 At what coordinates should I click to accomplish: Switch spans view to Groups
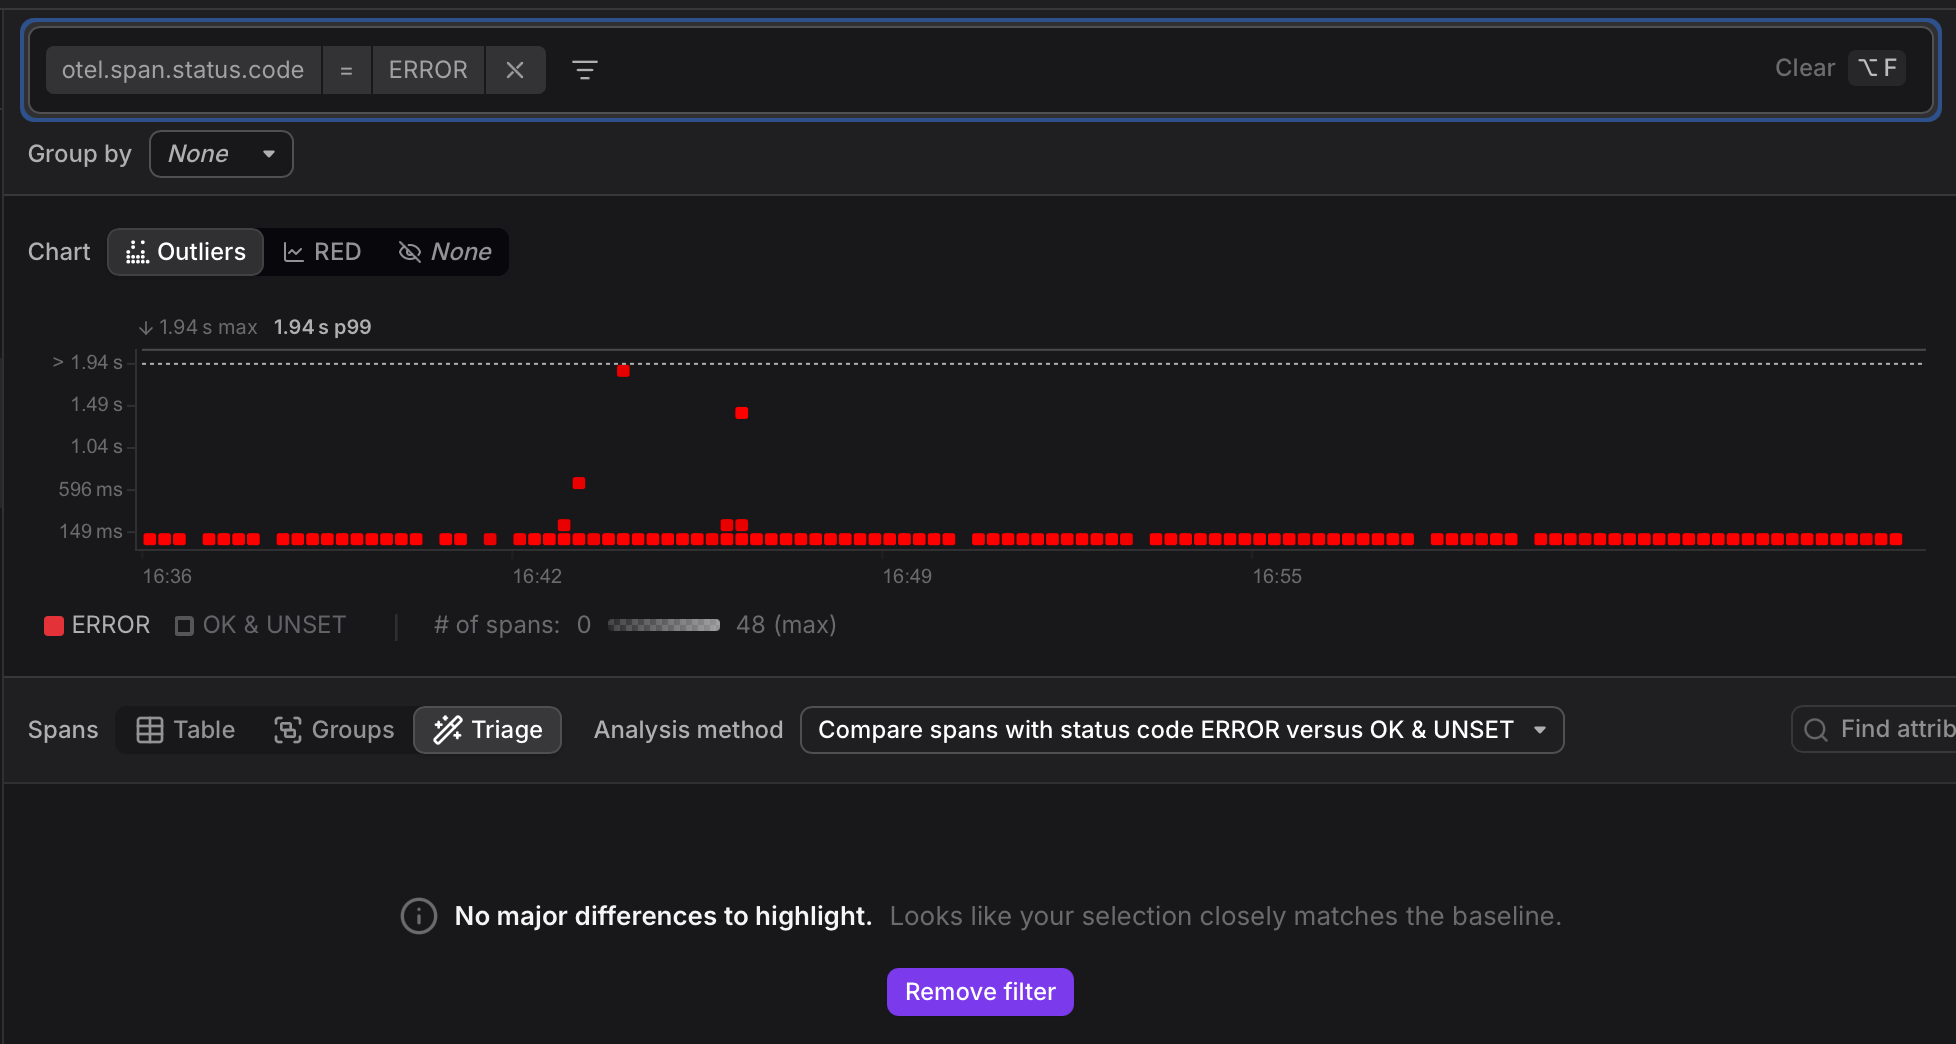coord(334,730)
